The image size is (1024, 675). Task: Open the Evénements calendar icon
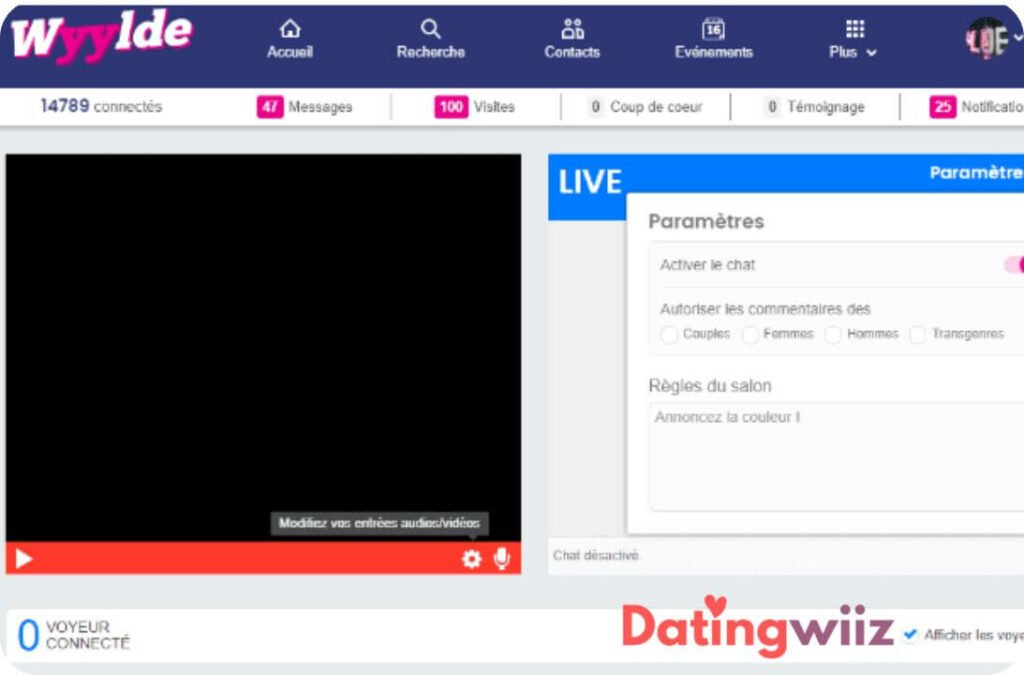point(713,30)
